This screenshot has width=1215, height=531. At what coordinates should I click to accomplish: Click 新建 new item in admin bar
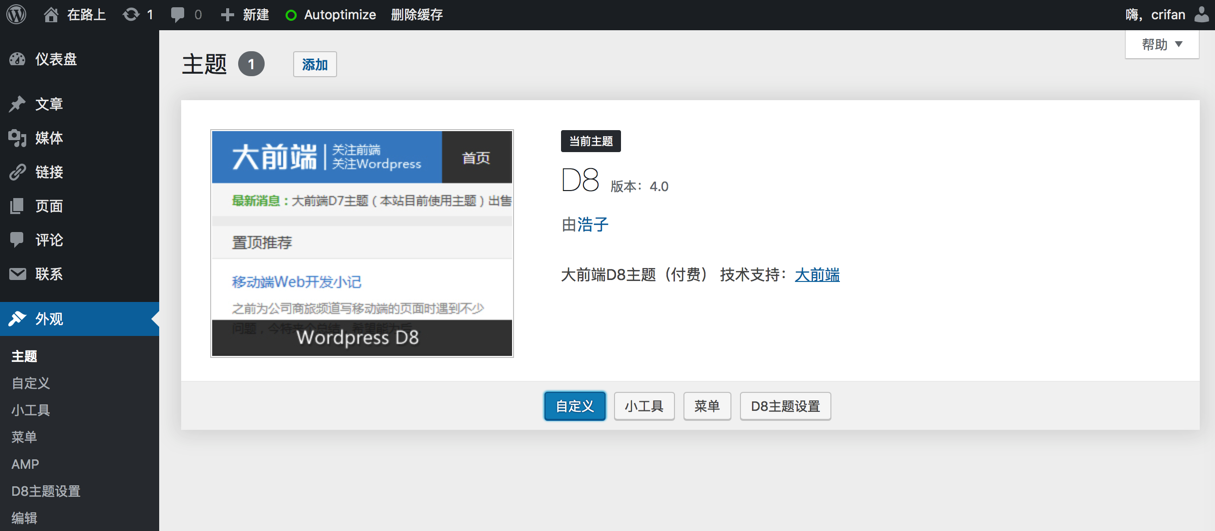tap(256, 14)
